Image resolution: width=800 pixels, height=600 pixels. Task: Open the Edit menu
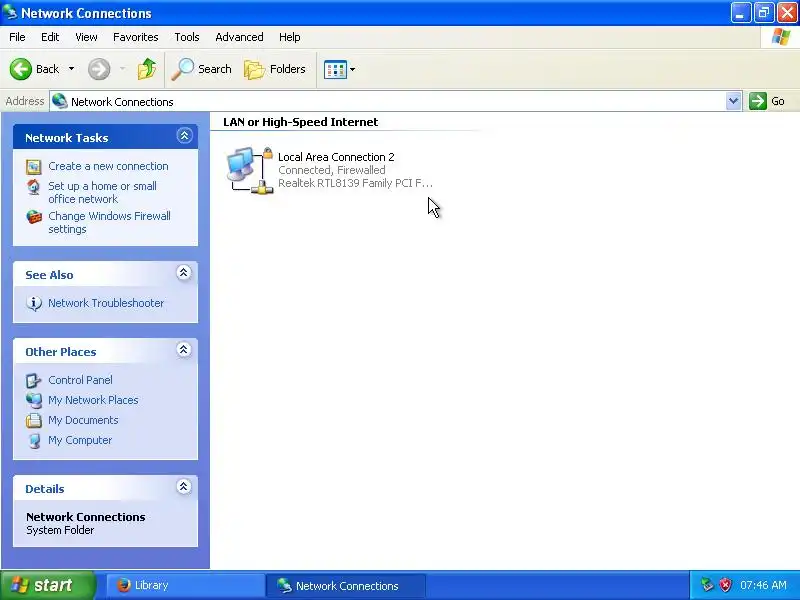[x=50, y=37]
